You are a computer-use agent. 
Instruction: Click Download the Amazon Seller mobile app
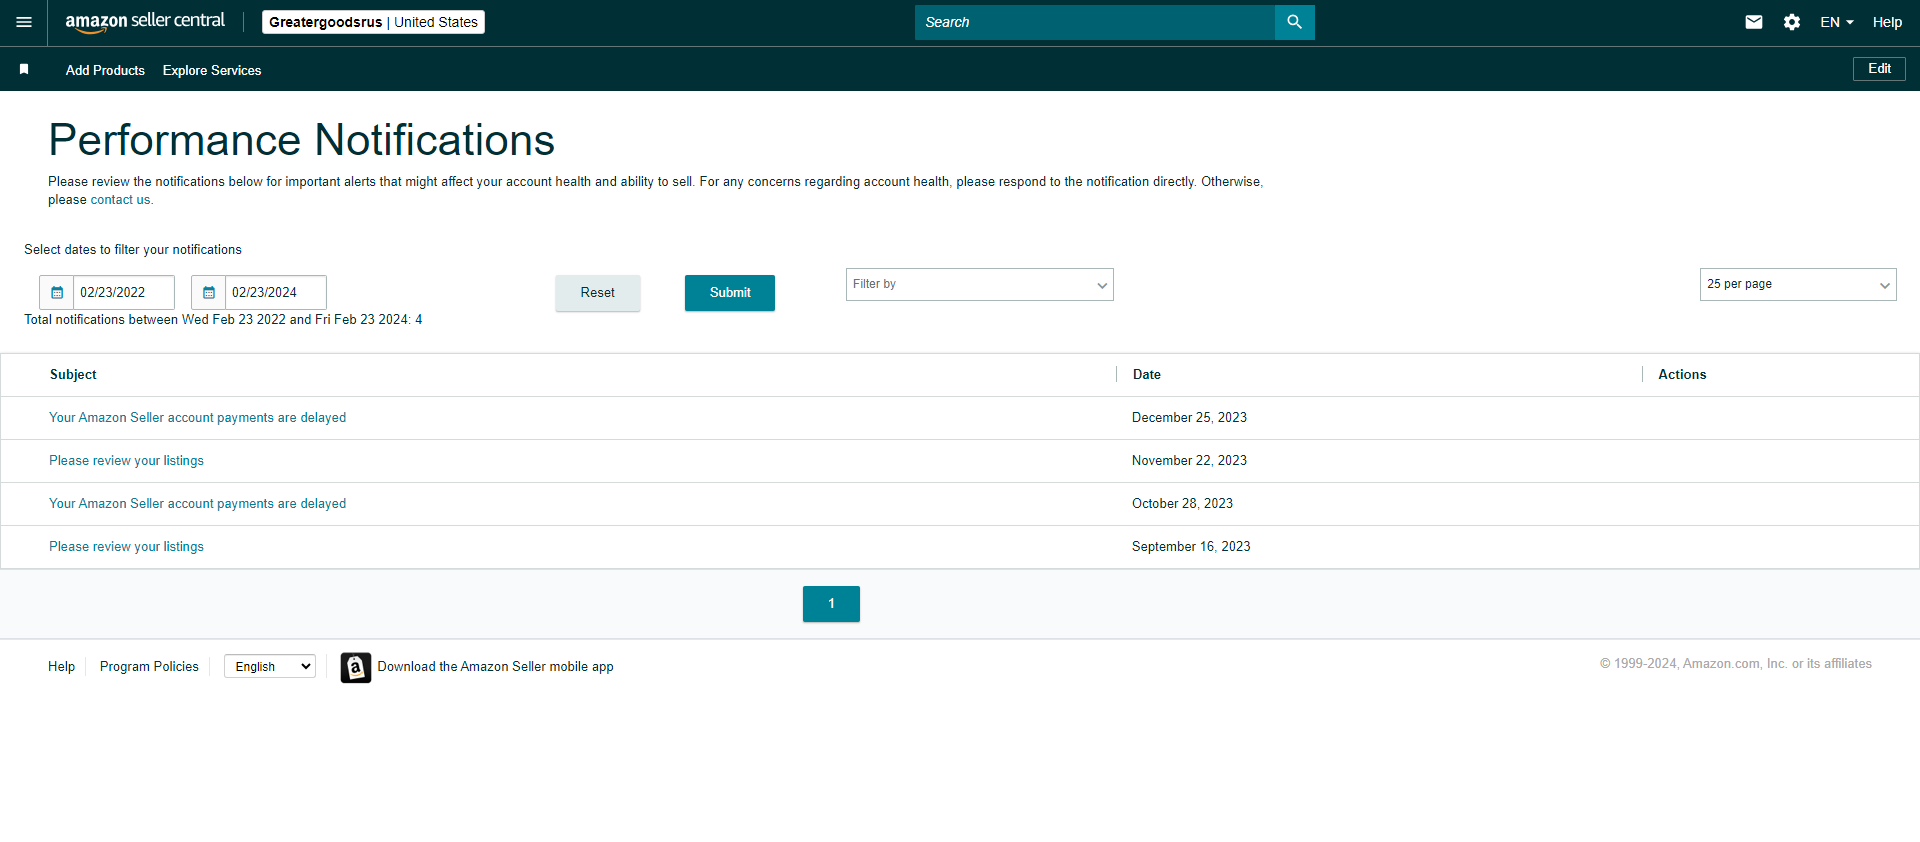(495, 667)
